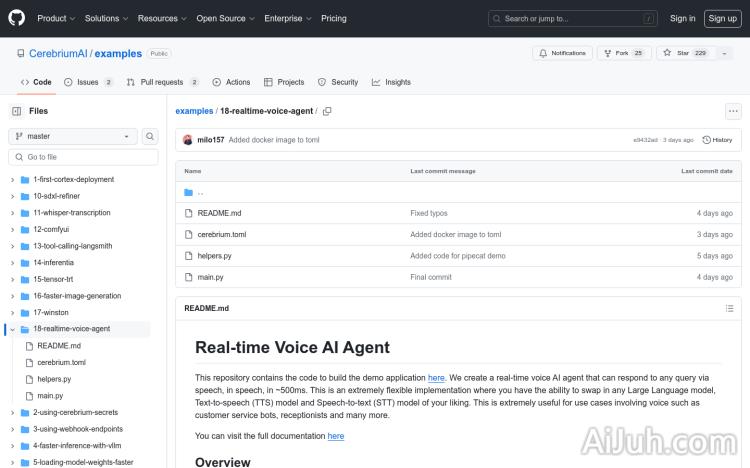
Task: Select 17-winston folder in tree
Action: click(x=51, y=312)
